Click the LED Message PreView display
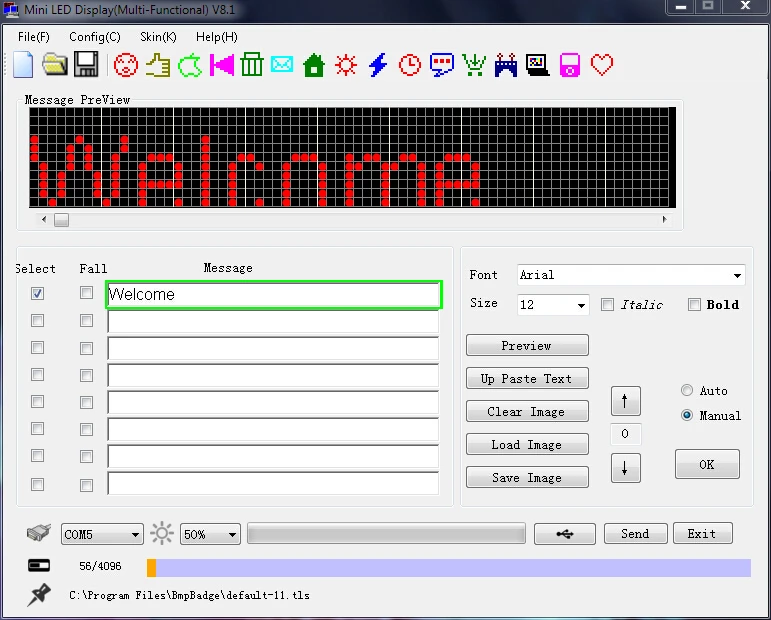Screen dimensions: 771x620 coord(352,157)
